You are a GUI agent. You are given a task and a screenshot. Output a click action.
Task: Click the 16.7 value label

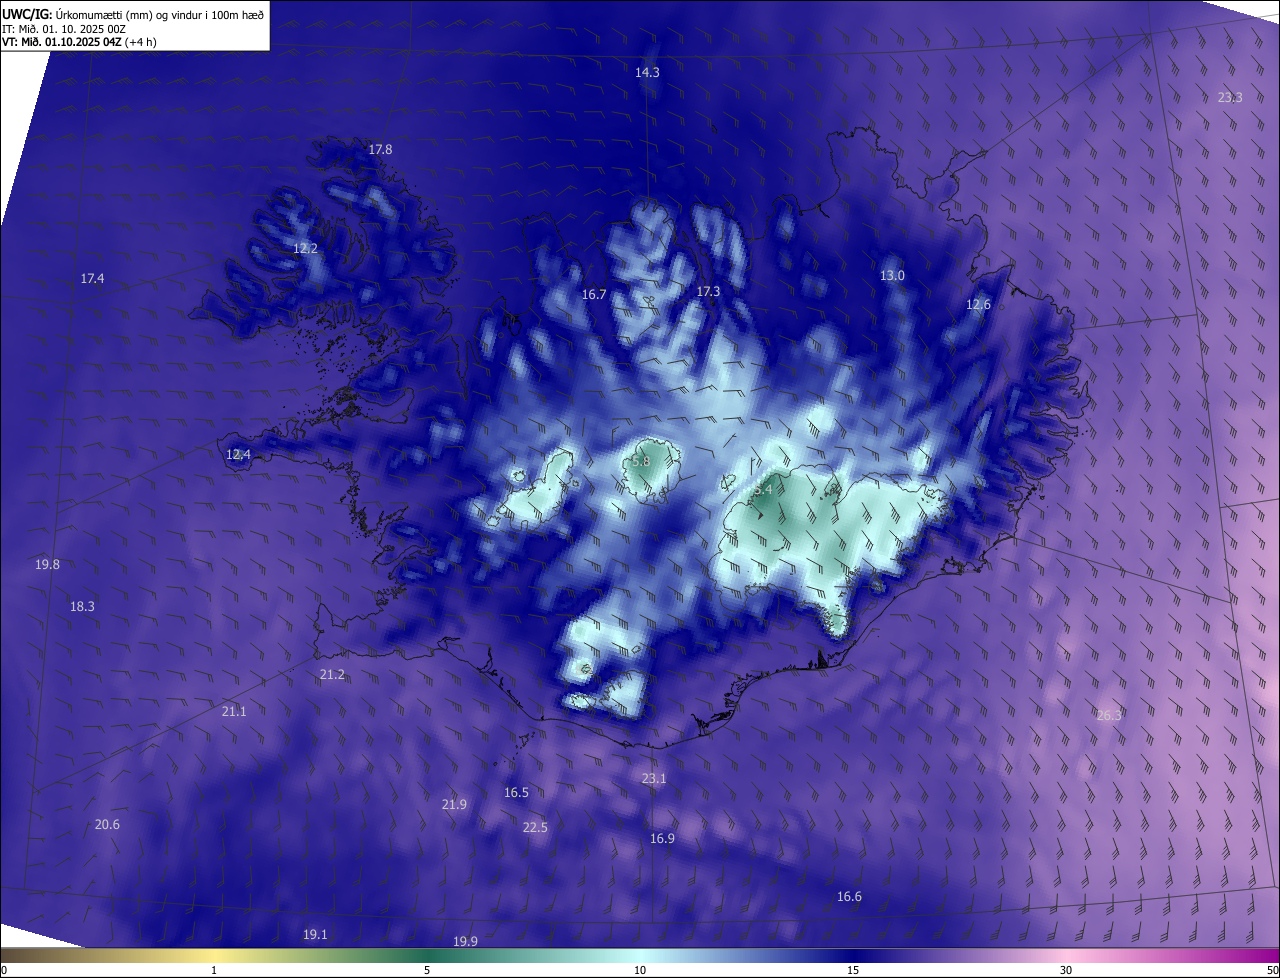[x=594, y=294]
